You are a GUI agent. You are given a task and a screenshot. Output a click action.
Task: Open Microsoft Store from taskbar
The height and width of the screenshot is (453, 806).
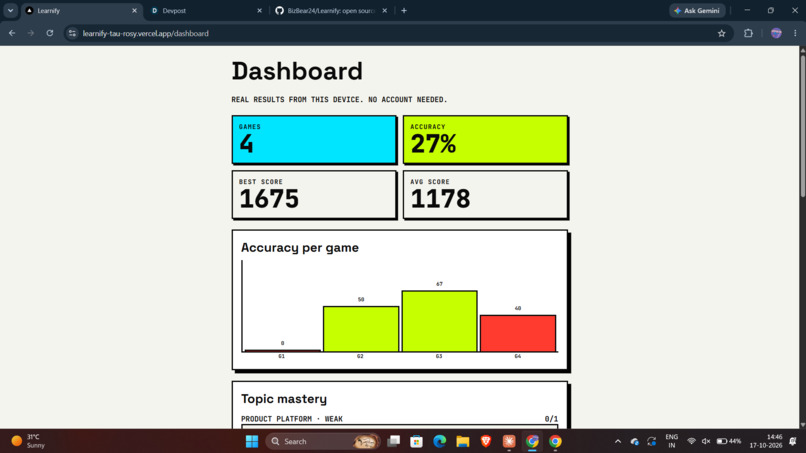416,441
